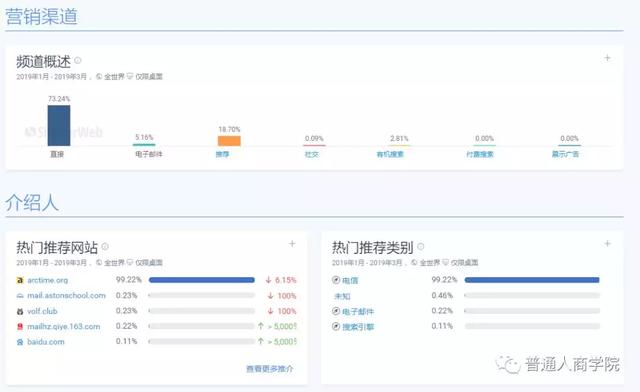The height and width of the screenshot is (392, 640).
Task: Click the 直接 channel label
Action: tap(57, 154)
